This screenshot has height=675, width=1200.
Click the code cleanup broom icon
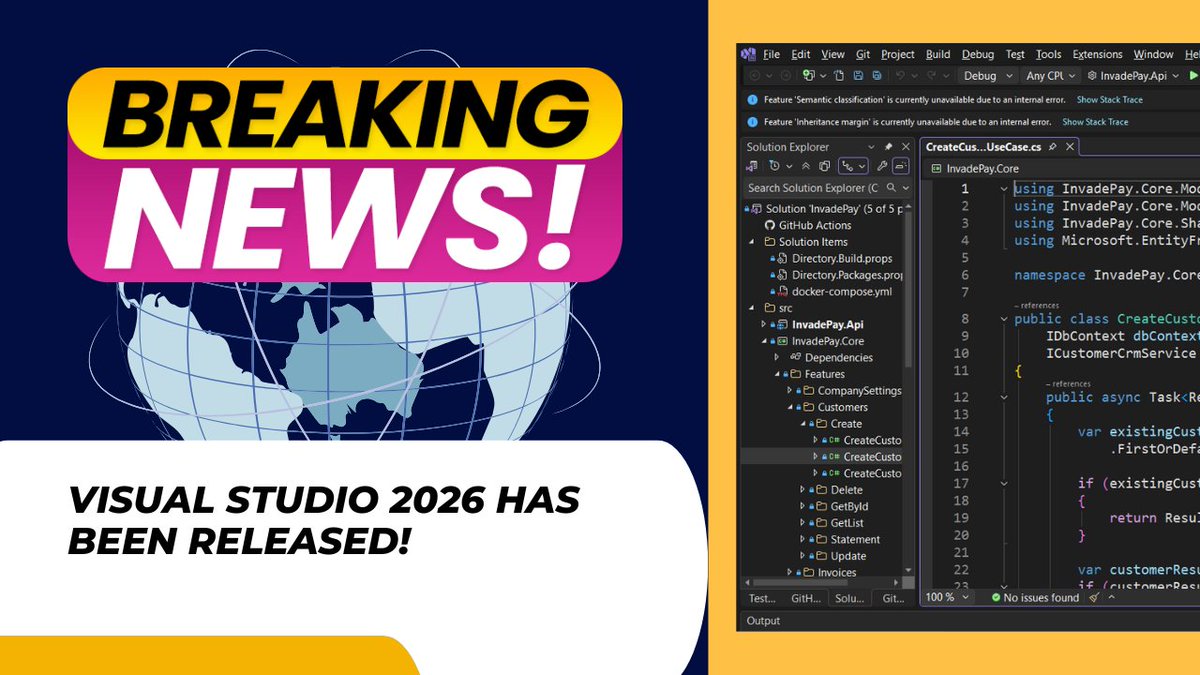point(1095,597)
